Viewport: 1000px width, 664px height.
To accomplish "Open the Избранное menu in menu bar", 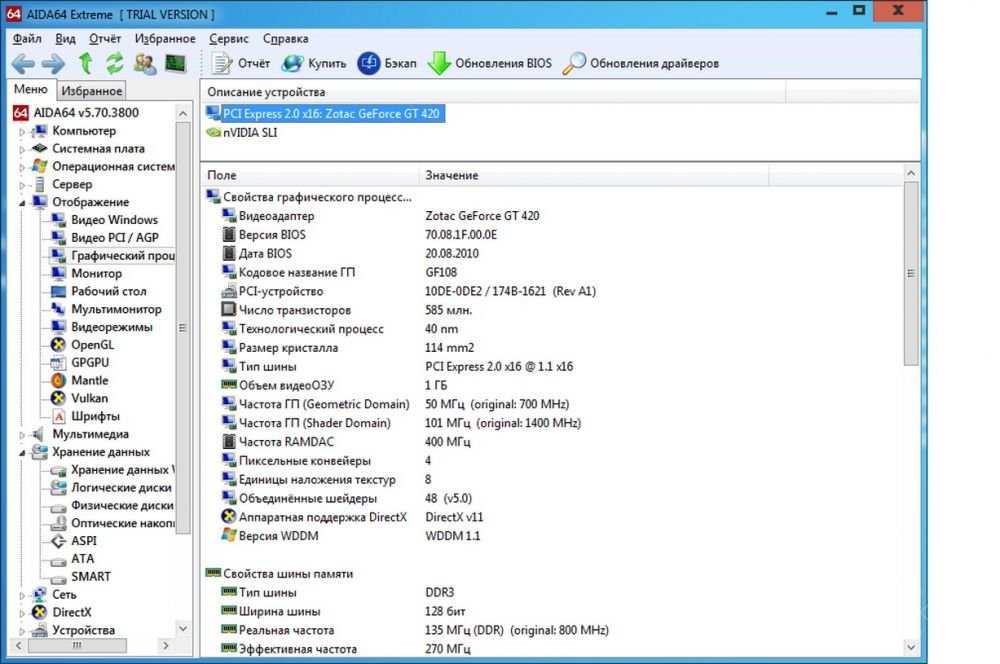I will tap(165, 38).
